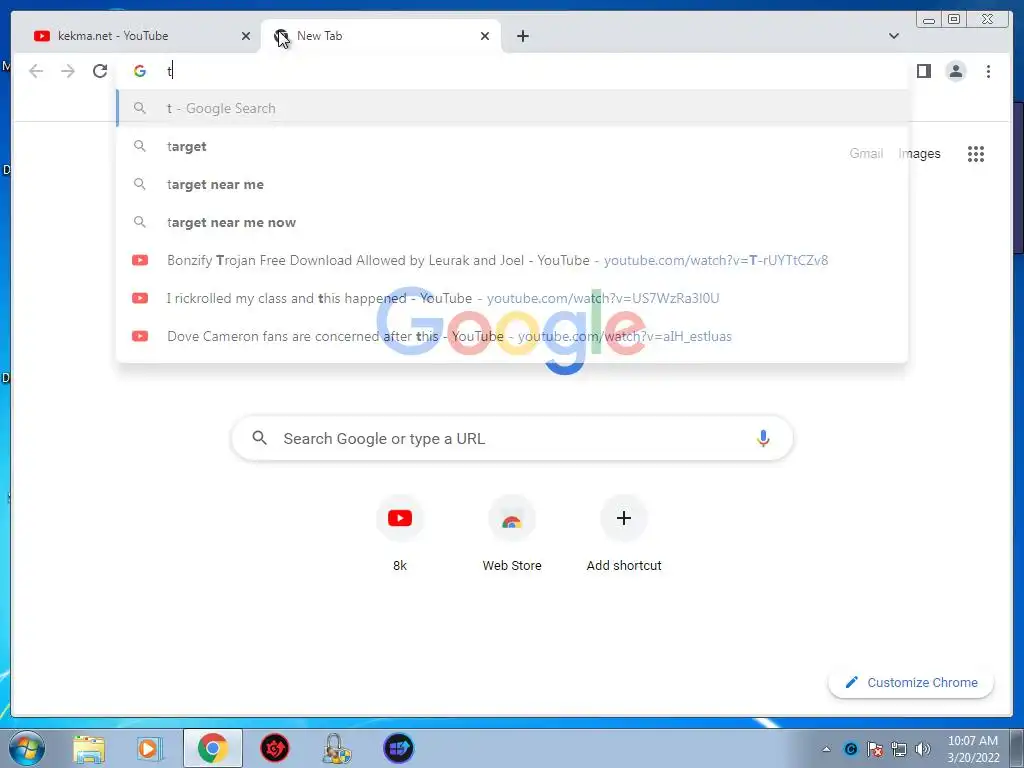
Task: Open Windows Explorer from the taskbar
Action: (89, 748)
